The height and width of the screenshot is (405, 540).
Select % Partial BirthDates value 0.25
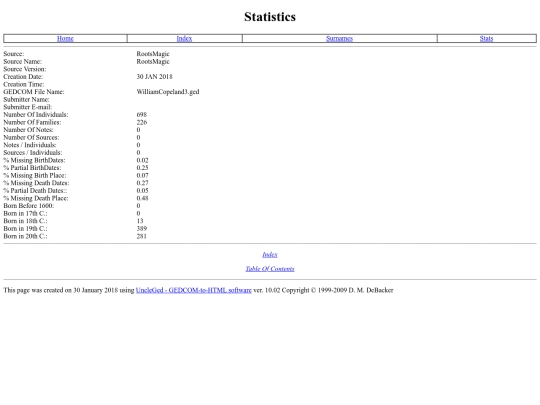pos(142,168)
